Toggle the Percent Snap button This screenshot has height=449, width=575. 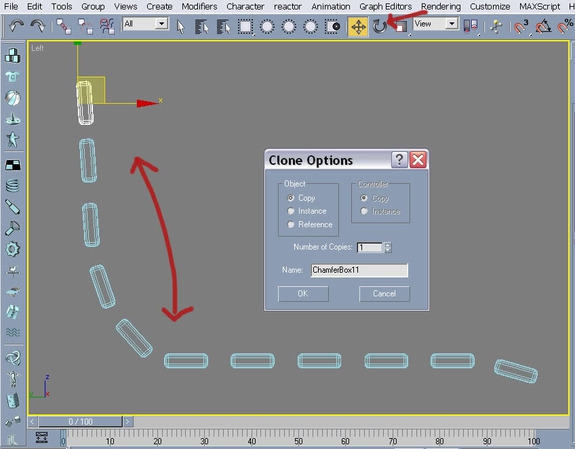pos(566,26)
